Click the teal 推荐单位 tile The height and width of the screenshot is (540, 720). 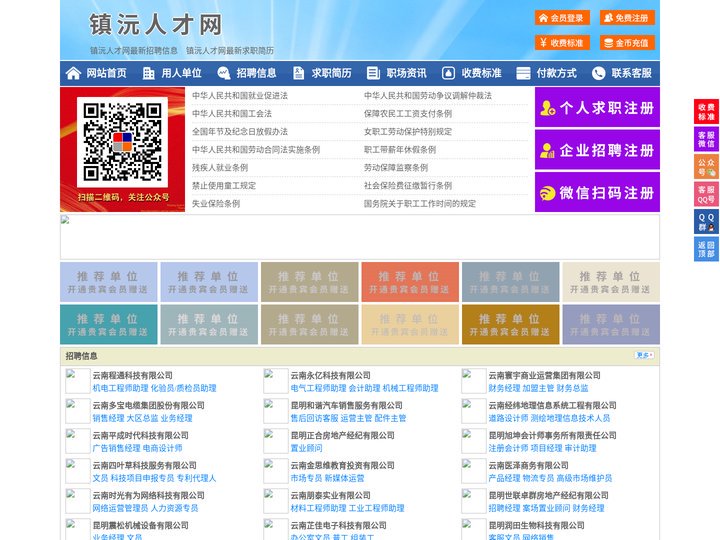coord(108,324)
